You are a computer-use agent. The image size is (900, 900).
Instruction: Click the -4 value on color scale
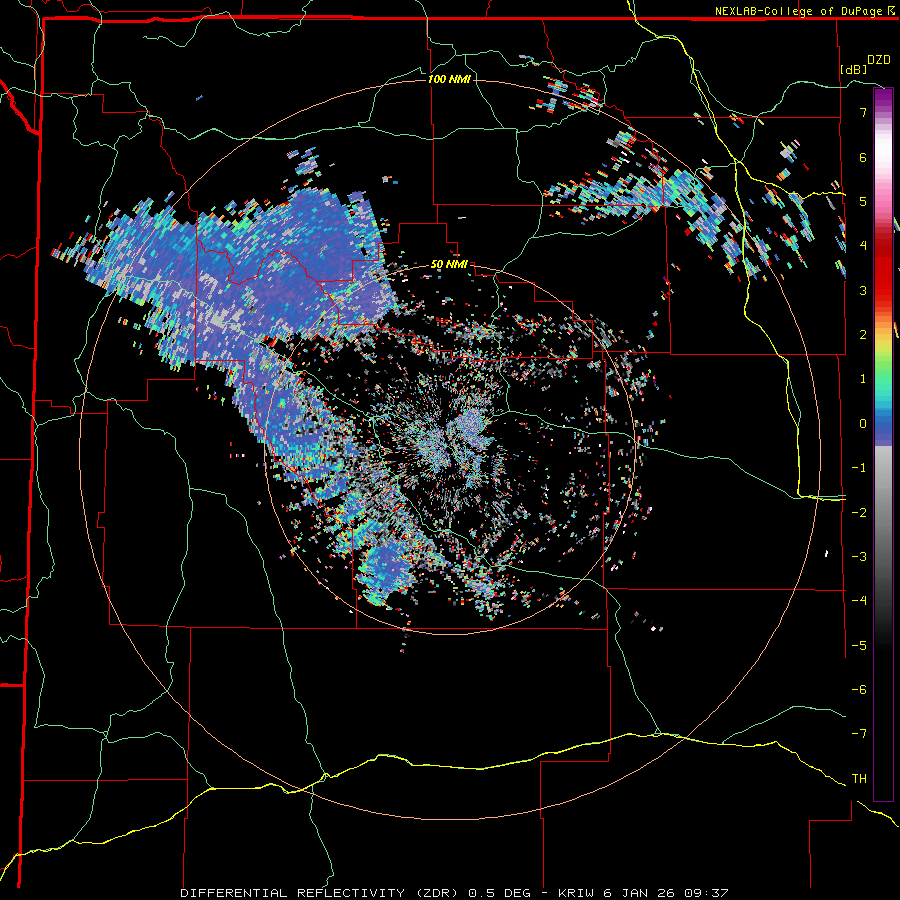coord(859,601)
